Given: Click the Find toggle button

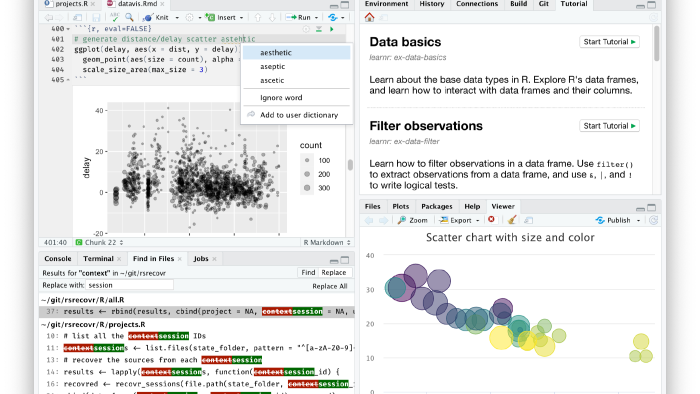Looking at the screenshot, I should coord(308,273).
